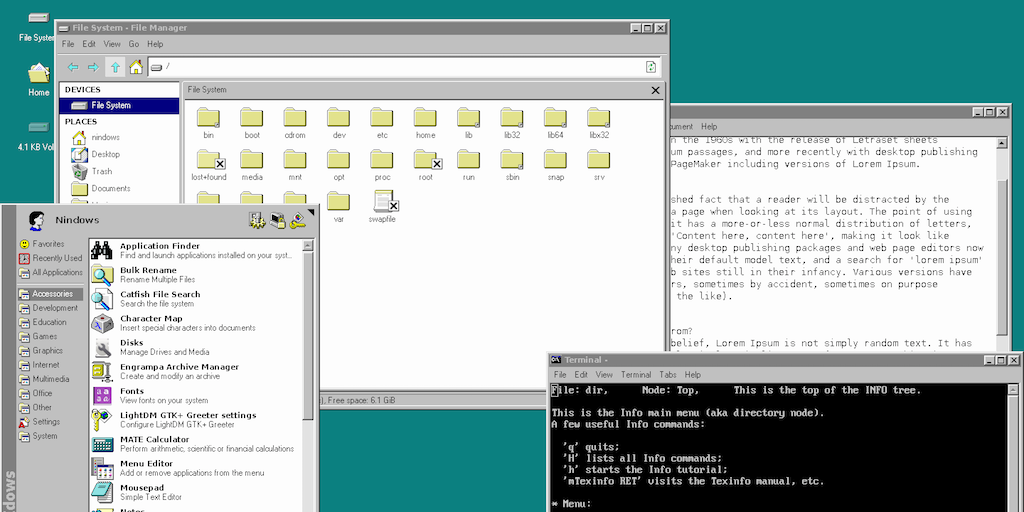Viewport: 1024px width, 512px height.
Task: Click the back arrow in File Manager toolbar
Action: pyautogui.click(x=73, y=67)
